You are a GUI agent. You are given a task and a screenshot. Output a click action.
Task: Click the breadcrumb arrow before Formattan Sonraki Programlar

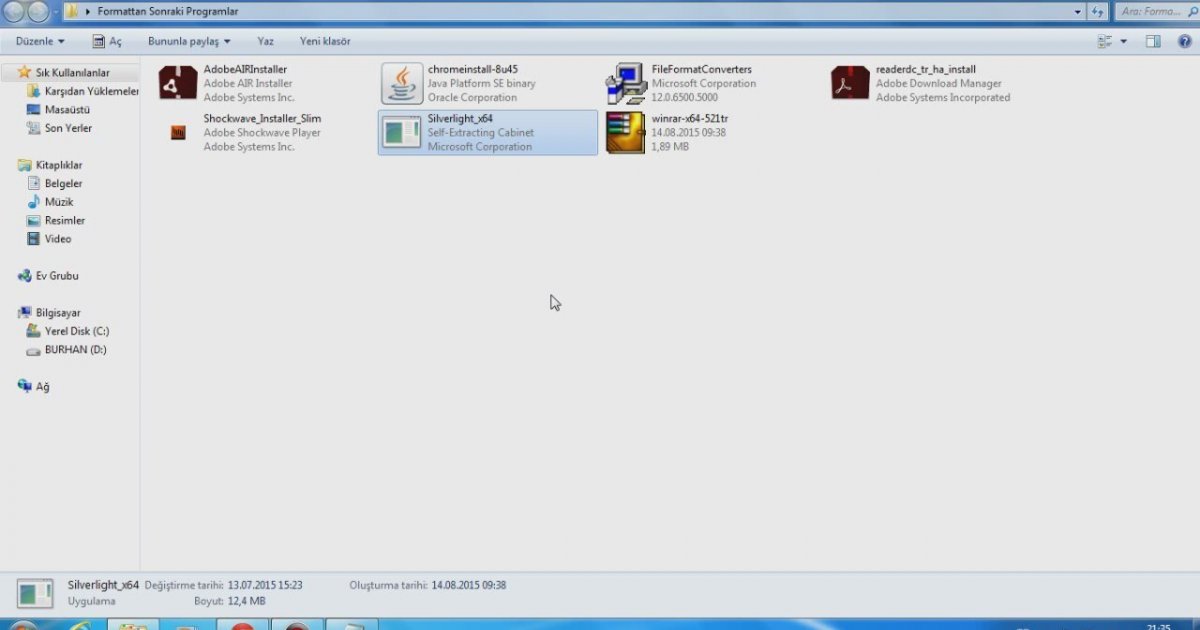[x=89, y=12]
